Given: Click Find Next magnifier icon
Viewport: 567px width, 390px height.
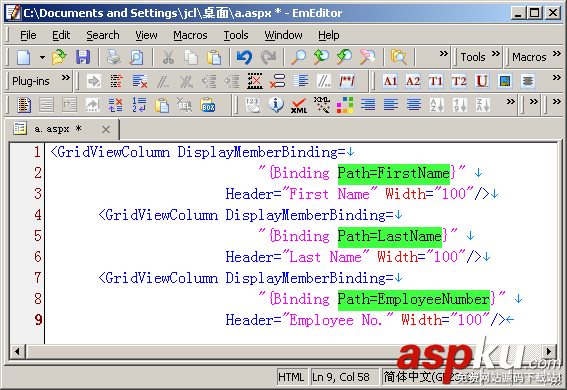Looking at the screenshot, I should (x=321, y=57).
